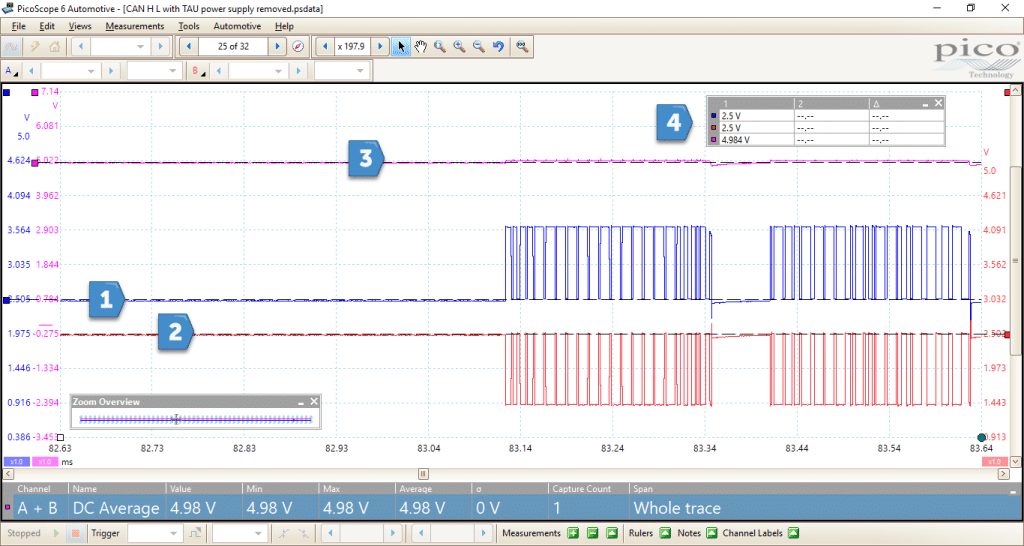Zoom to full view icon

(x=521, y=46)
